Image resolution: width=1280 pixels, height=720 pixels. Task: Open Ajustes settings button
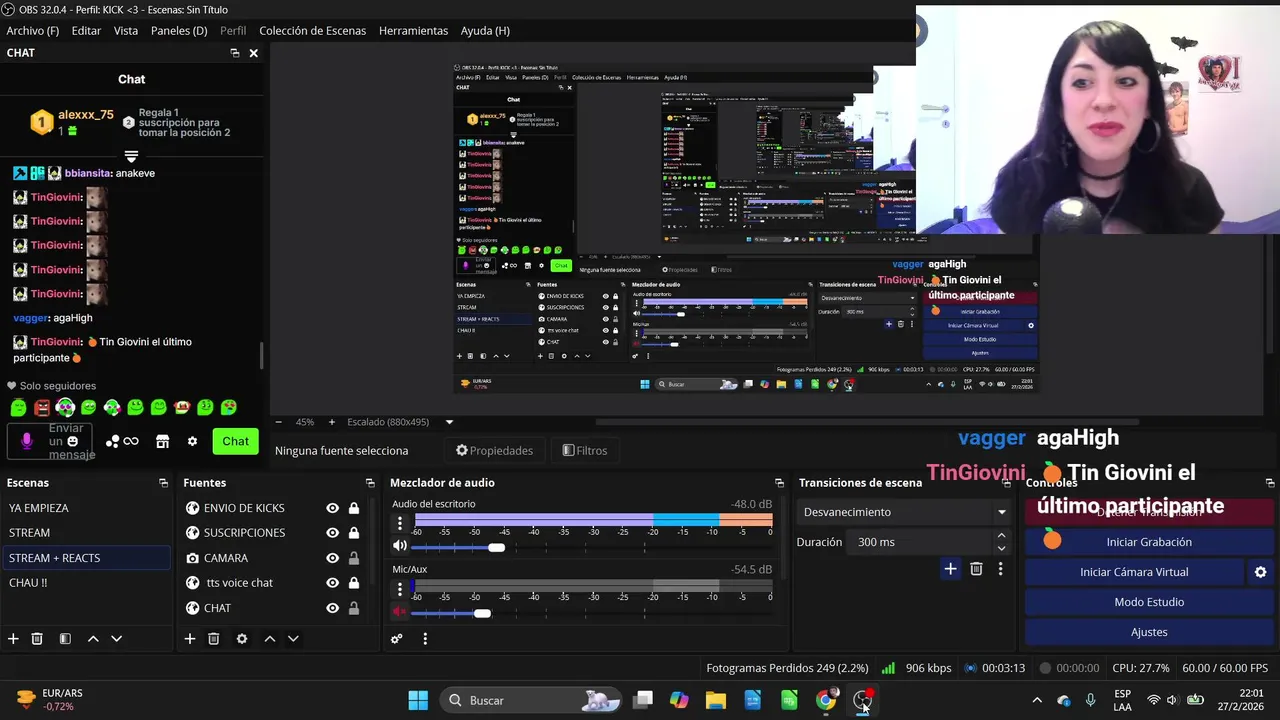[x=1149, y=632]
